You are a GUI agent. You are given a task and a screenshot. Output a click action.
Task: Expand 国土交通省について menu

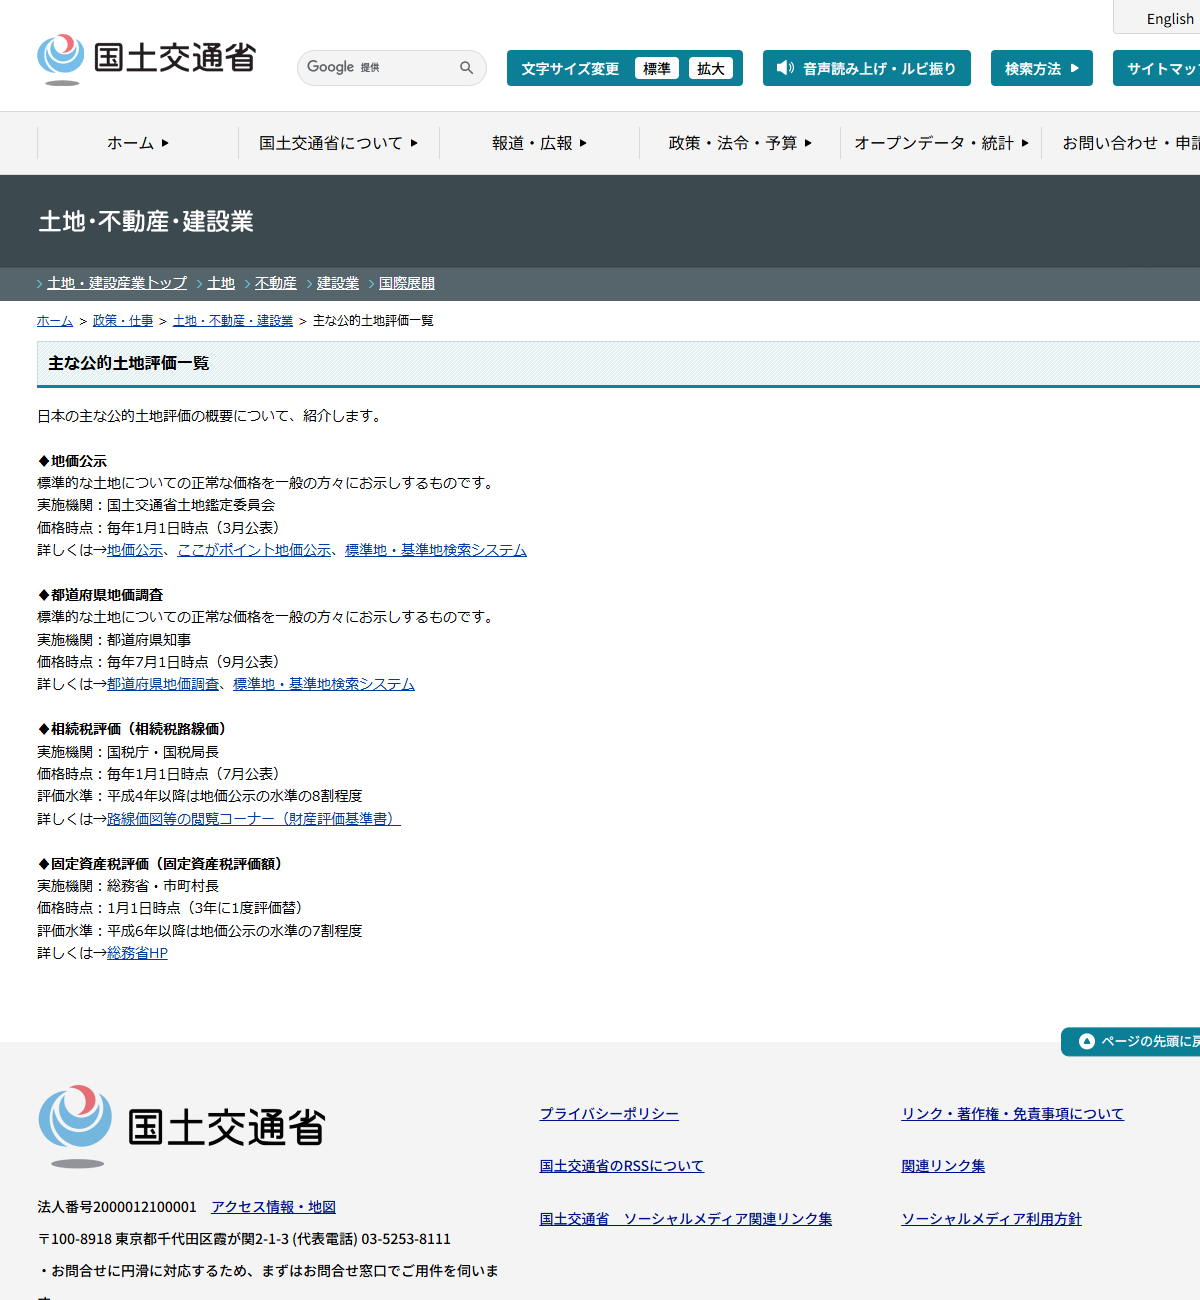point(338,143)
